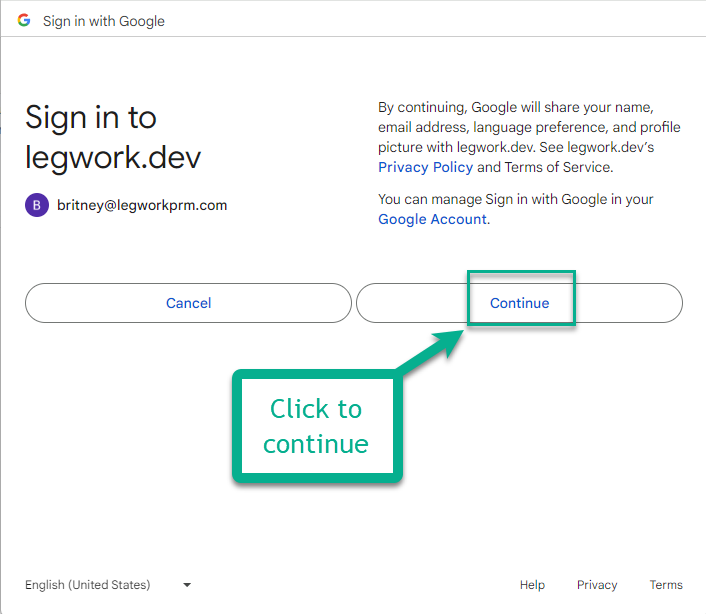Click the purple 'B' account avatar
The image size is (706, 614).
click(37, 205)
